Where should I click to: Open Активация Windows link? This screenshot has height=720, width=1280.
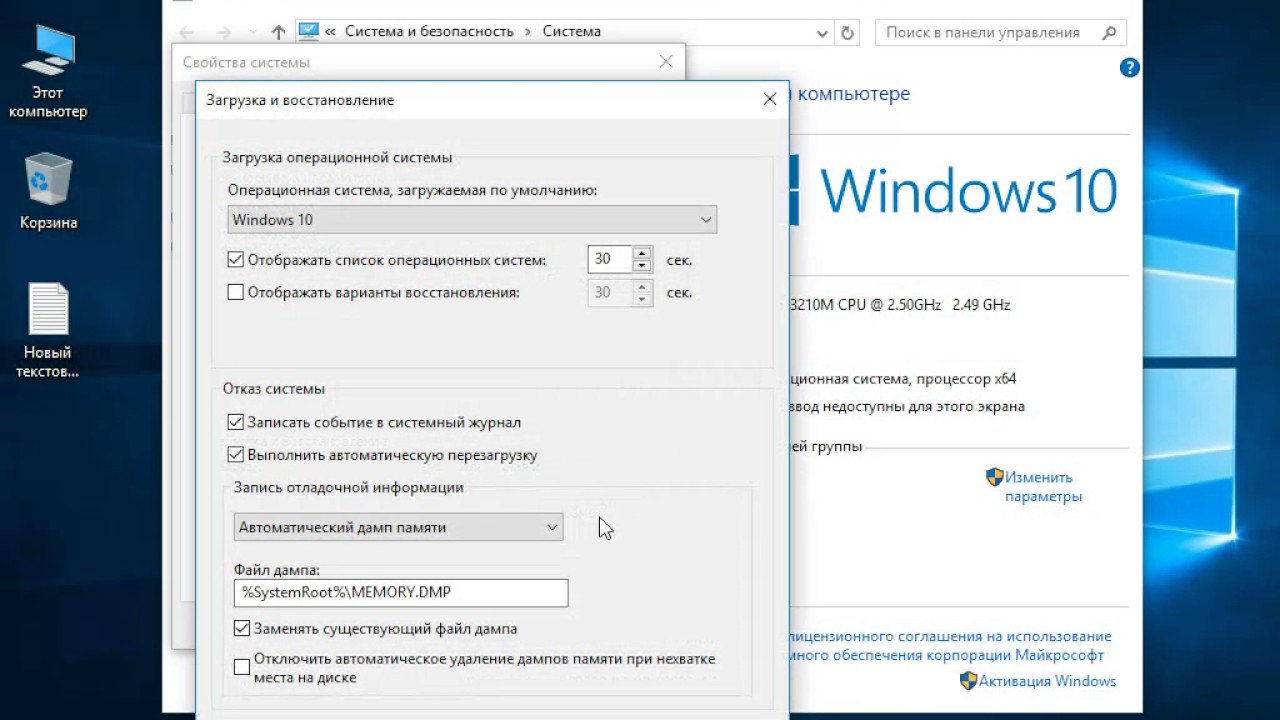[1047, 681]
